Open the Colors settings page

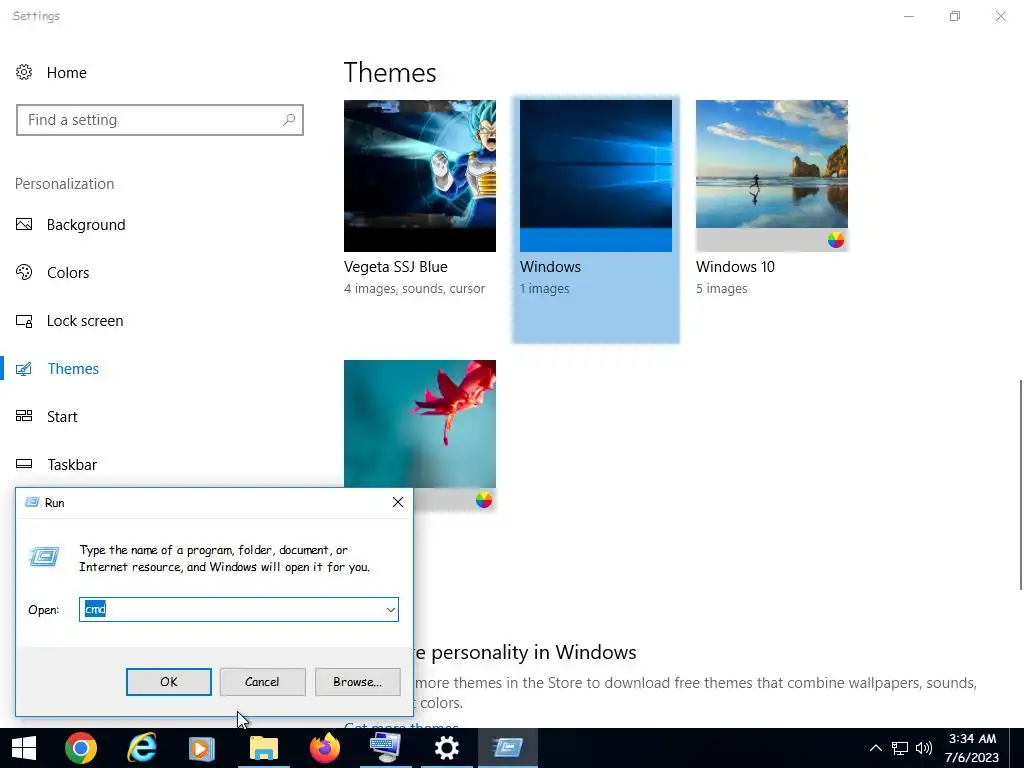(68, 272)
